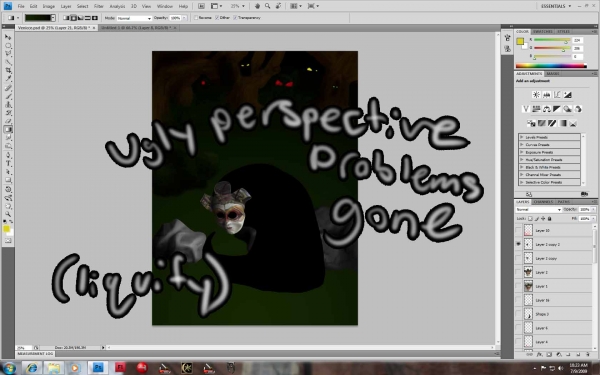
Task: Toggle the Dither checkbox
Action: 217,18
